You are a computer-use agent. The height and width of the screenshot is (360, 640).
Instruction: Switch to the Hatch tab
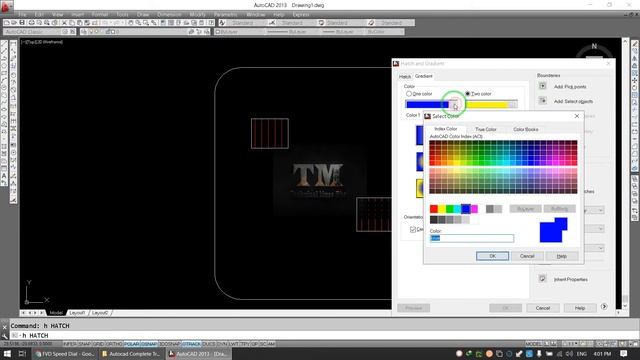[x=404, y=77]
